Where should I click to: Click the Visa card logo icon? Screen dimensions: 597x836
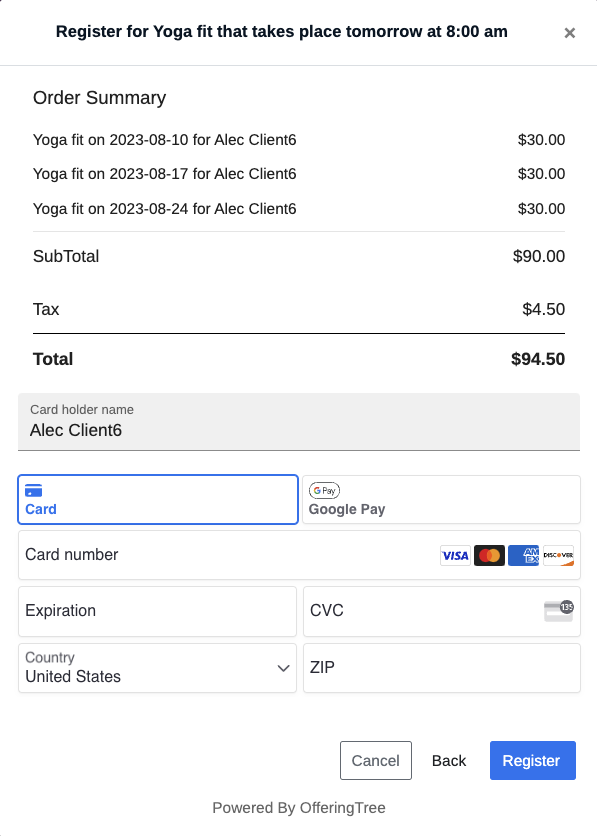(455, 556)
